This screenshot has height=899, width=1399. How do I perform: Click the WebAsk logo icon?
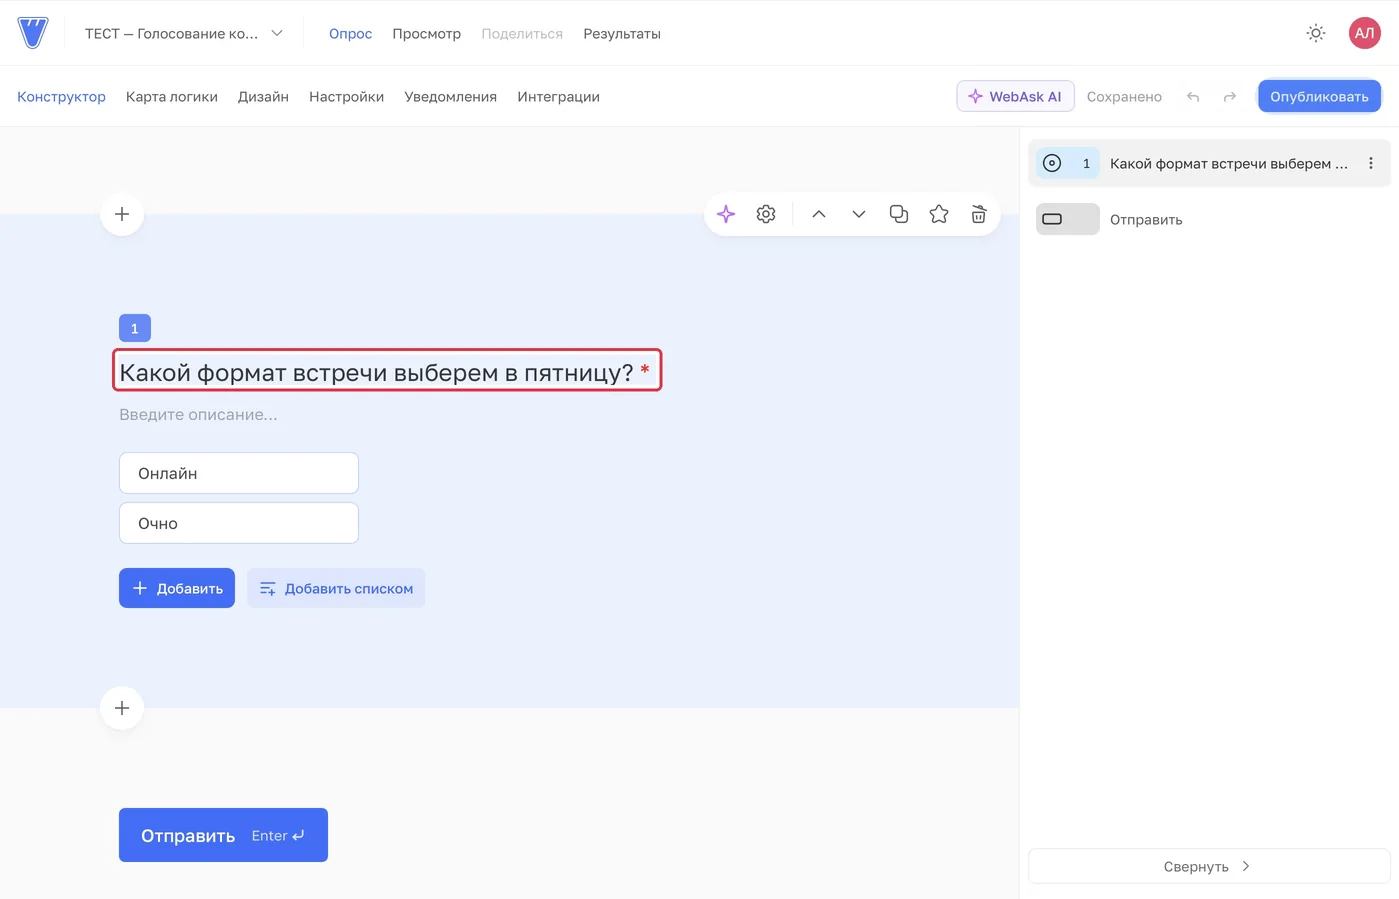tap(33, 33)
